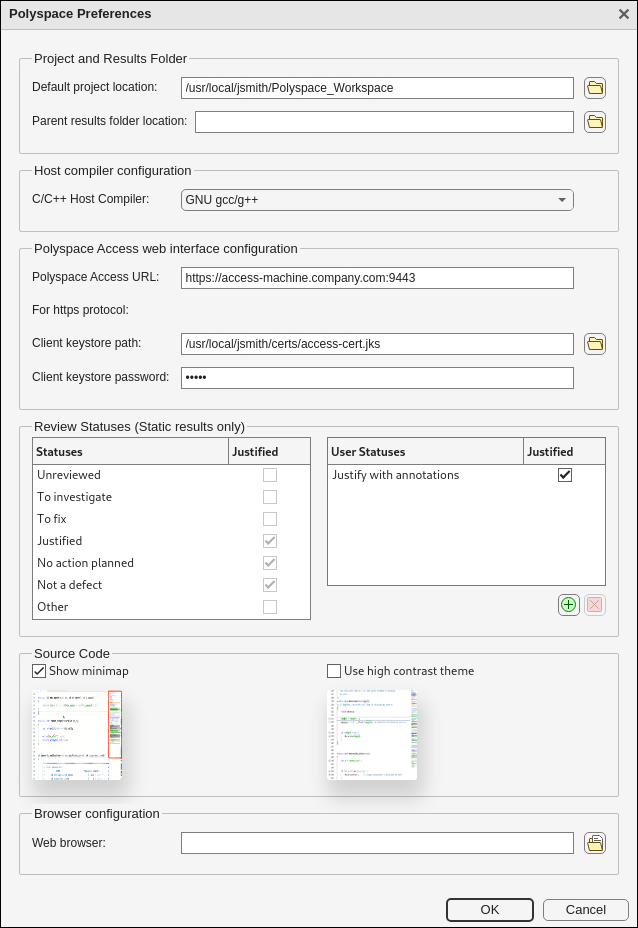Browse for a client keystore file
Image resolution: width=638 pixels, height=928 pixels.
595,344
